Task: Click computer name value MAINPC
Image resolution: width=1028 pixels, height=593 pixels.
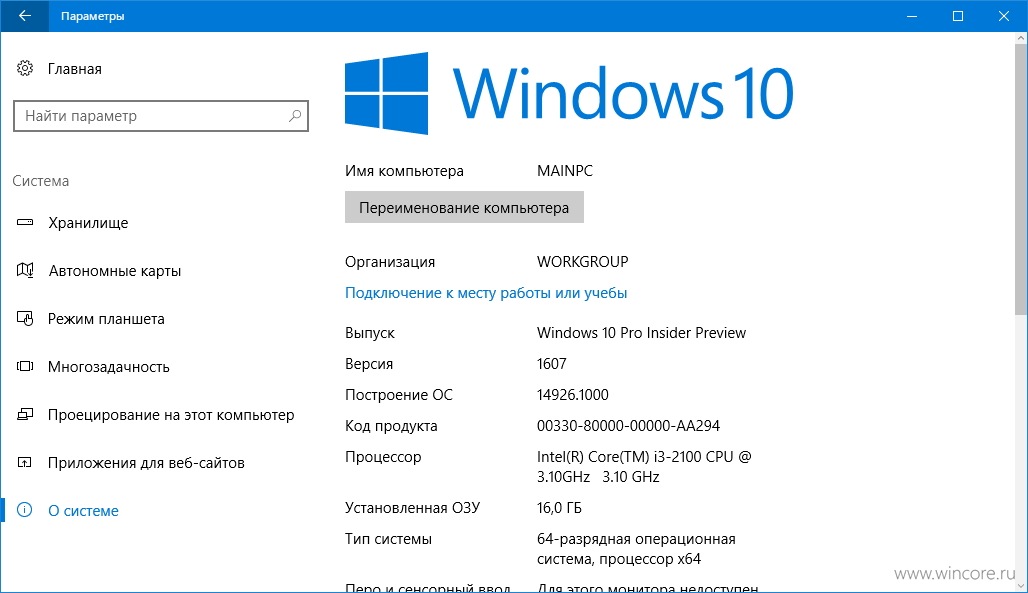Action: (x=564, y=171)
